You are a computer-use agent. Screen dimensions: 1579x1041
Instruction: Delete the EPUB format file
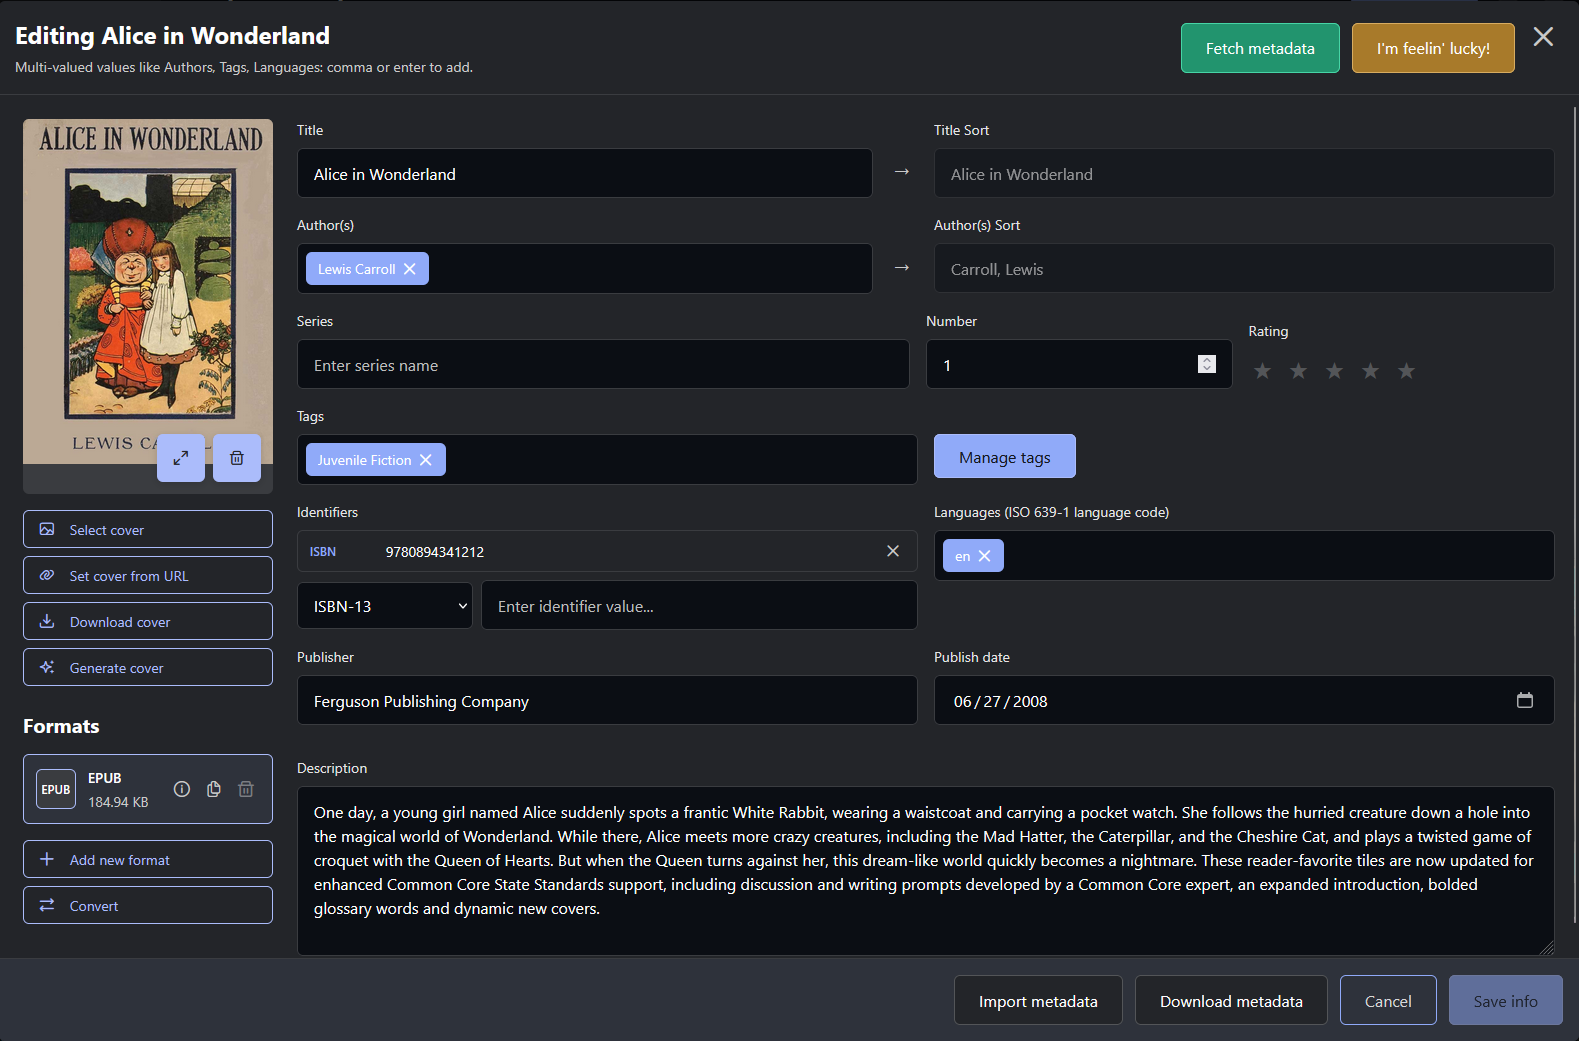click(246, 789)
